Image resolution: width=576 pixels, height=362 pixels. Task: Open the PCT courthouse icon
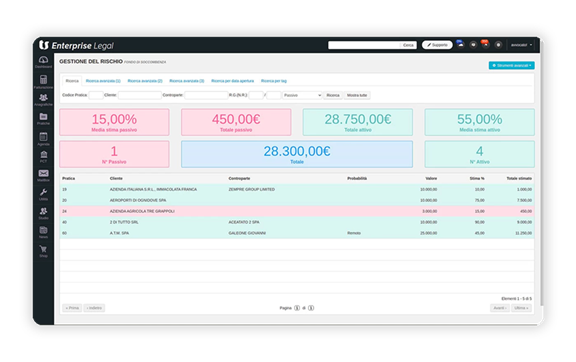click(43, 154)
